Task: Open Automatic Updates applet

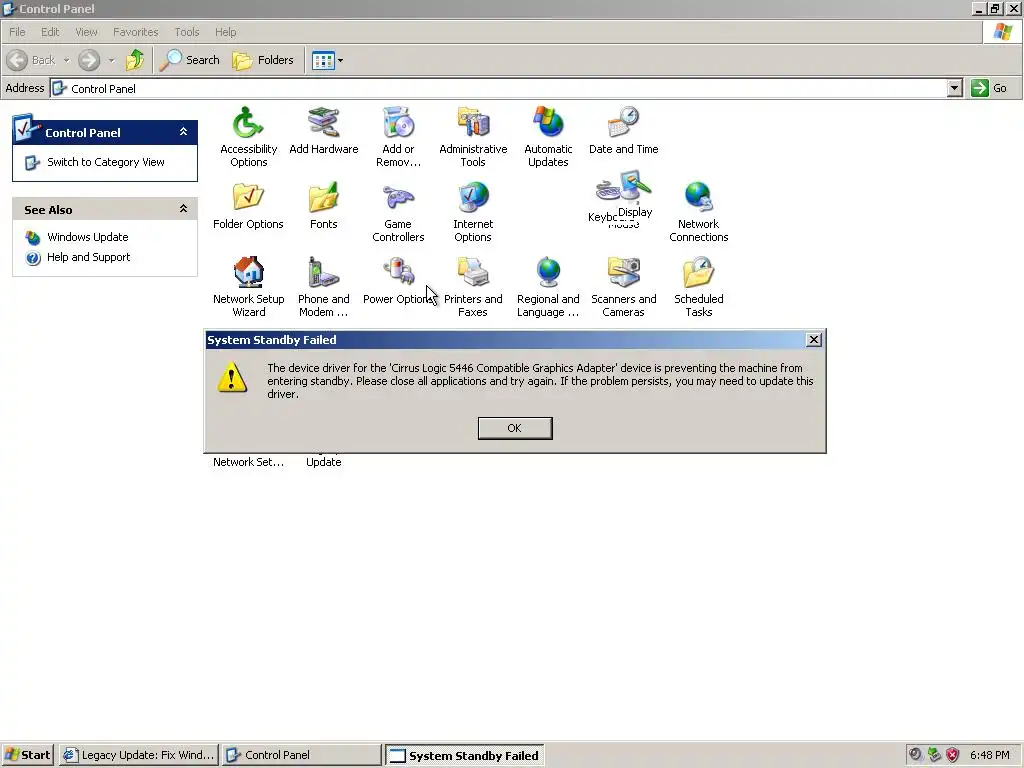Action: coord(548,137)
